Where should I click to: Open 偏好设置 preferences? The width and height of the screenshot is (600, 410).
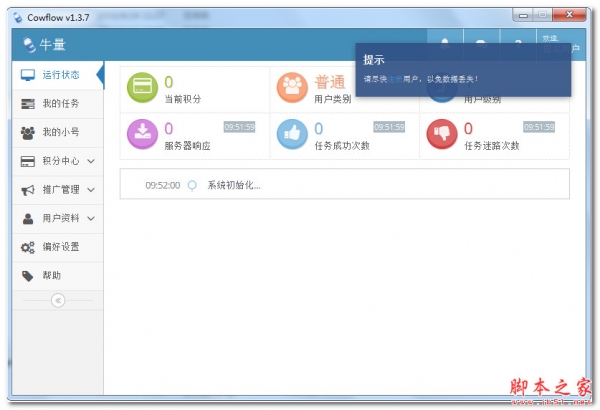(x=58, y=247)
